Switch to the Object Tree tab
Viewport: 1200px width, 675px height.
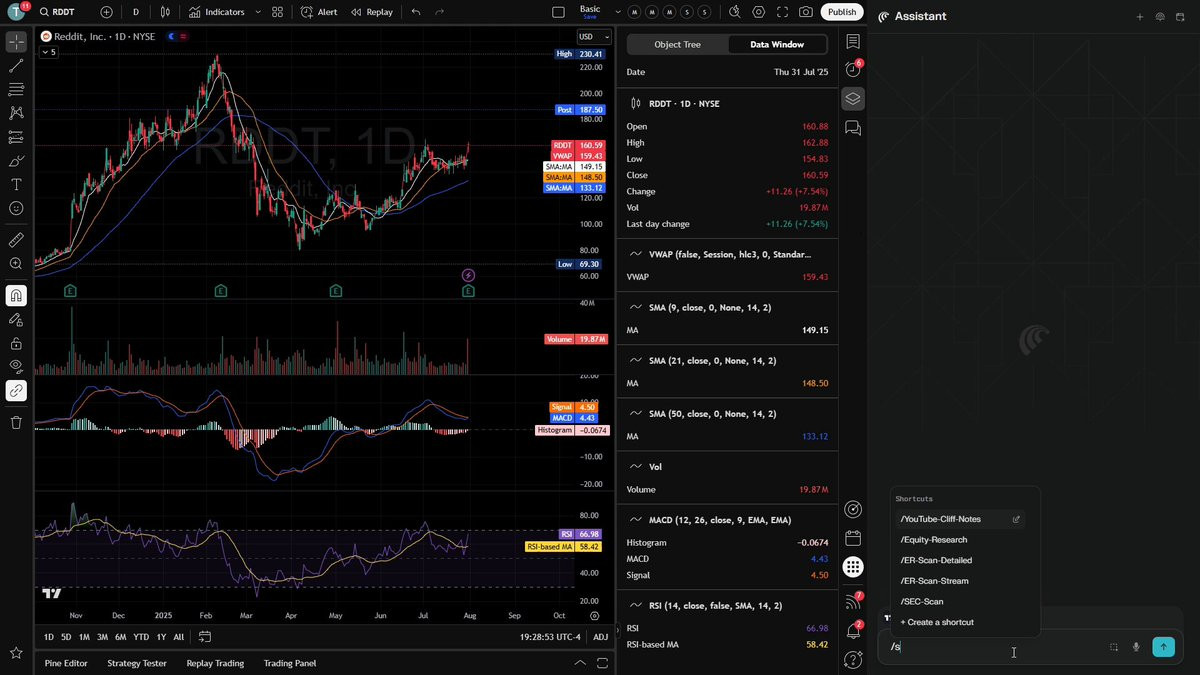click(x=677, y=44)
